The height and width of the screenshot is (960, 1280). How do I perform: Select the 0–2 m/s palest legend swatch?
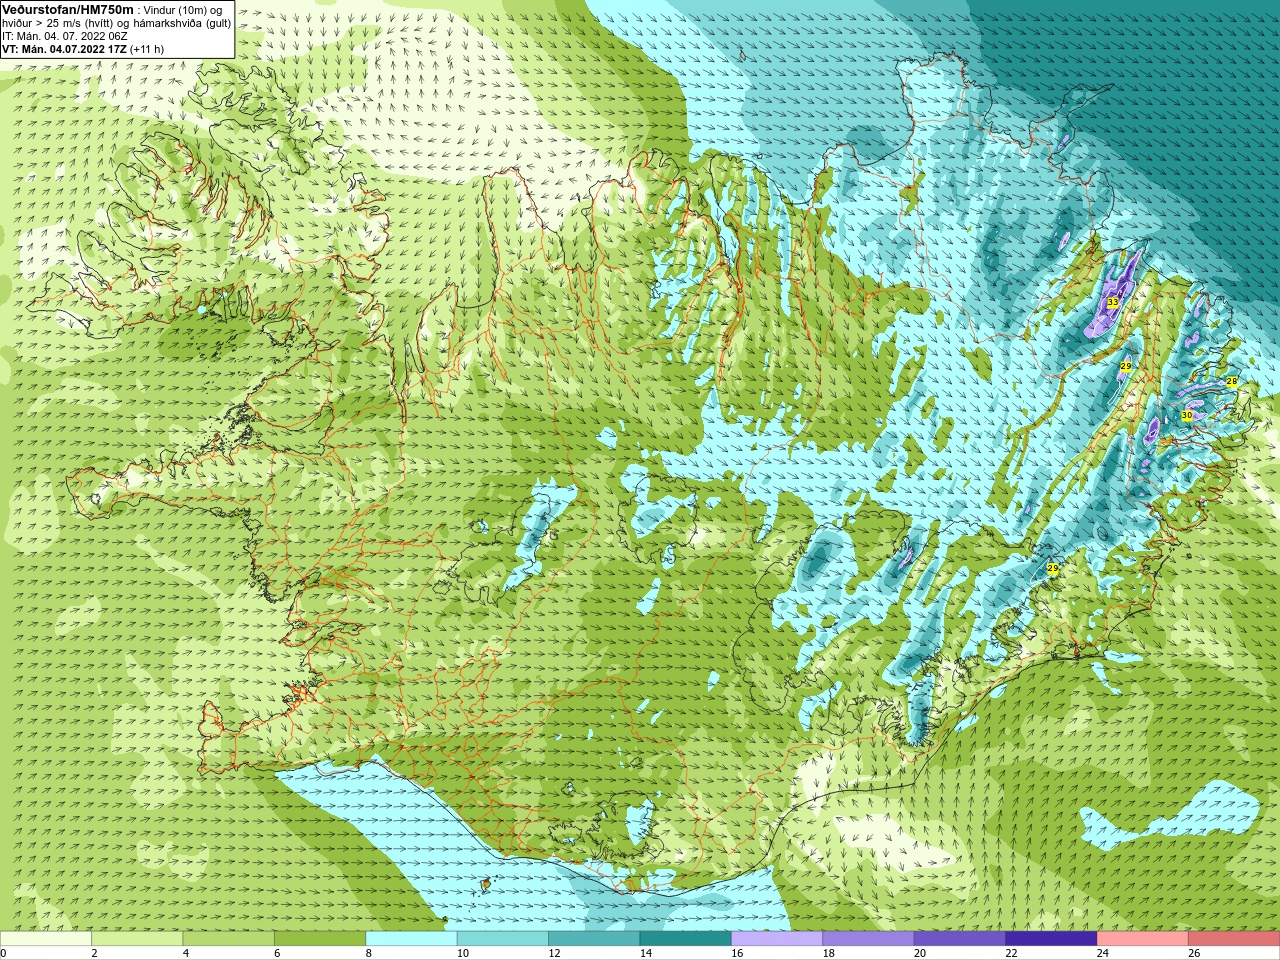click(46, 939)
